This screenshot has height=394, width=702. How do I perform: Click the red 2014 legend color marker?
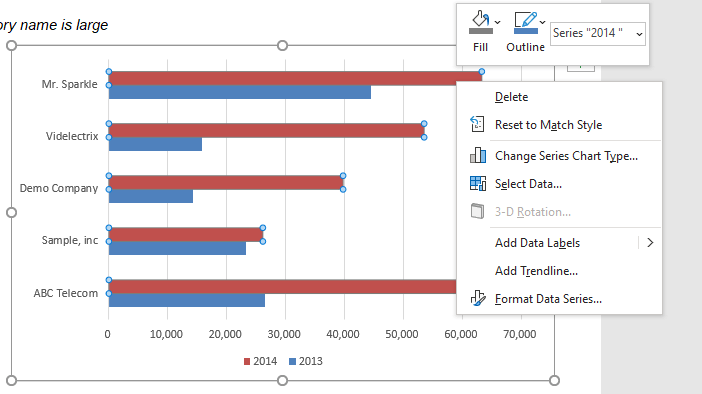[247, 362]
